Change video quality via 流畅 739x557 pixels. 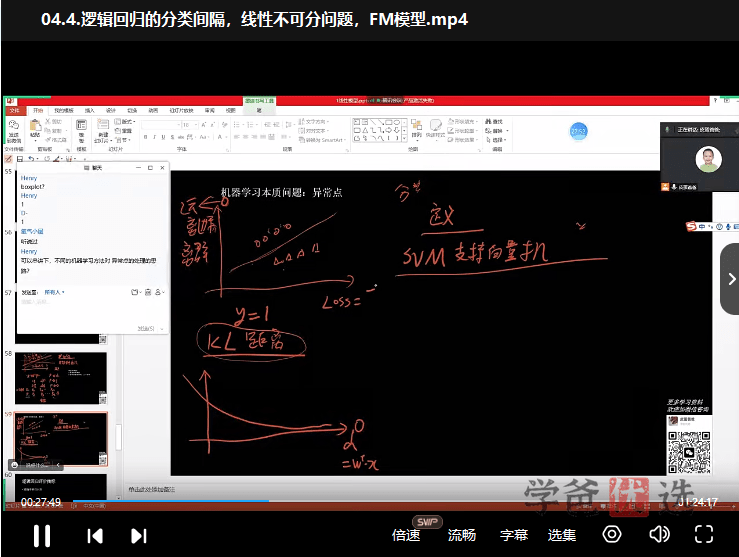pyautogui.click(x=461, y=535)
